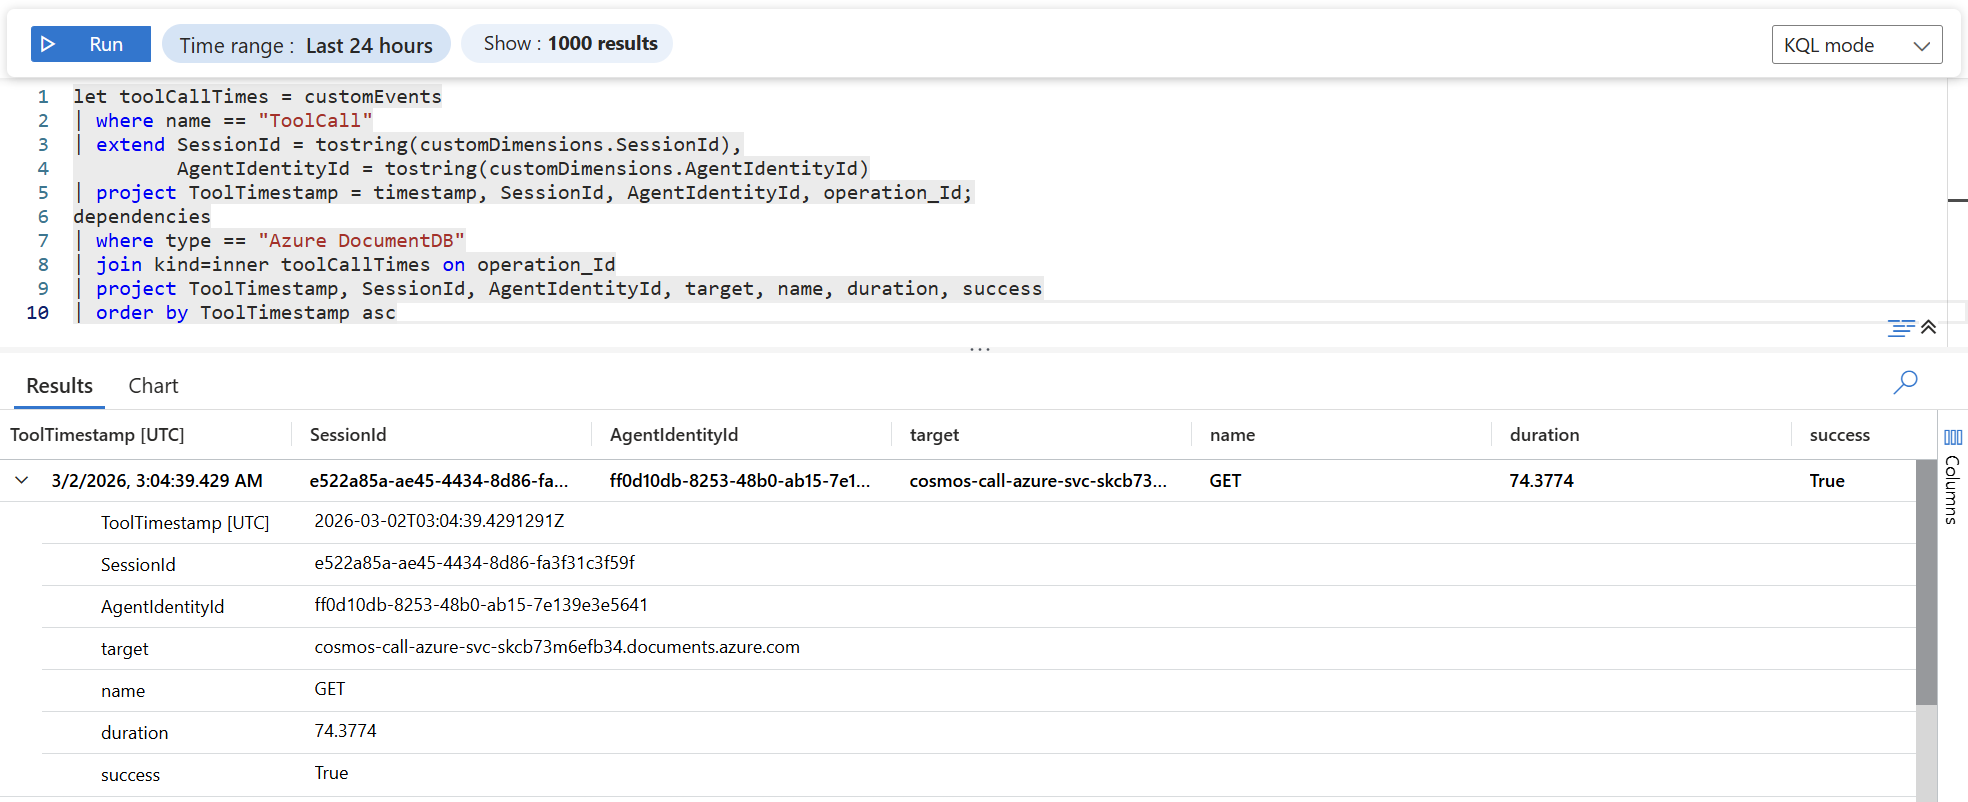The width and height of the screenshot is (1968, 802).
Task: Click line number 10 in editor gutter
Action: coord(37,313)
